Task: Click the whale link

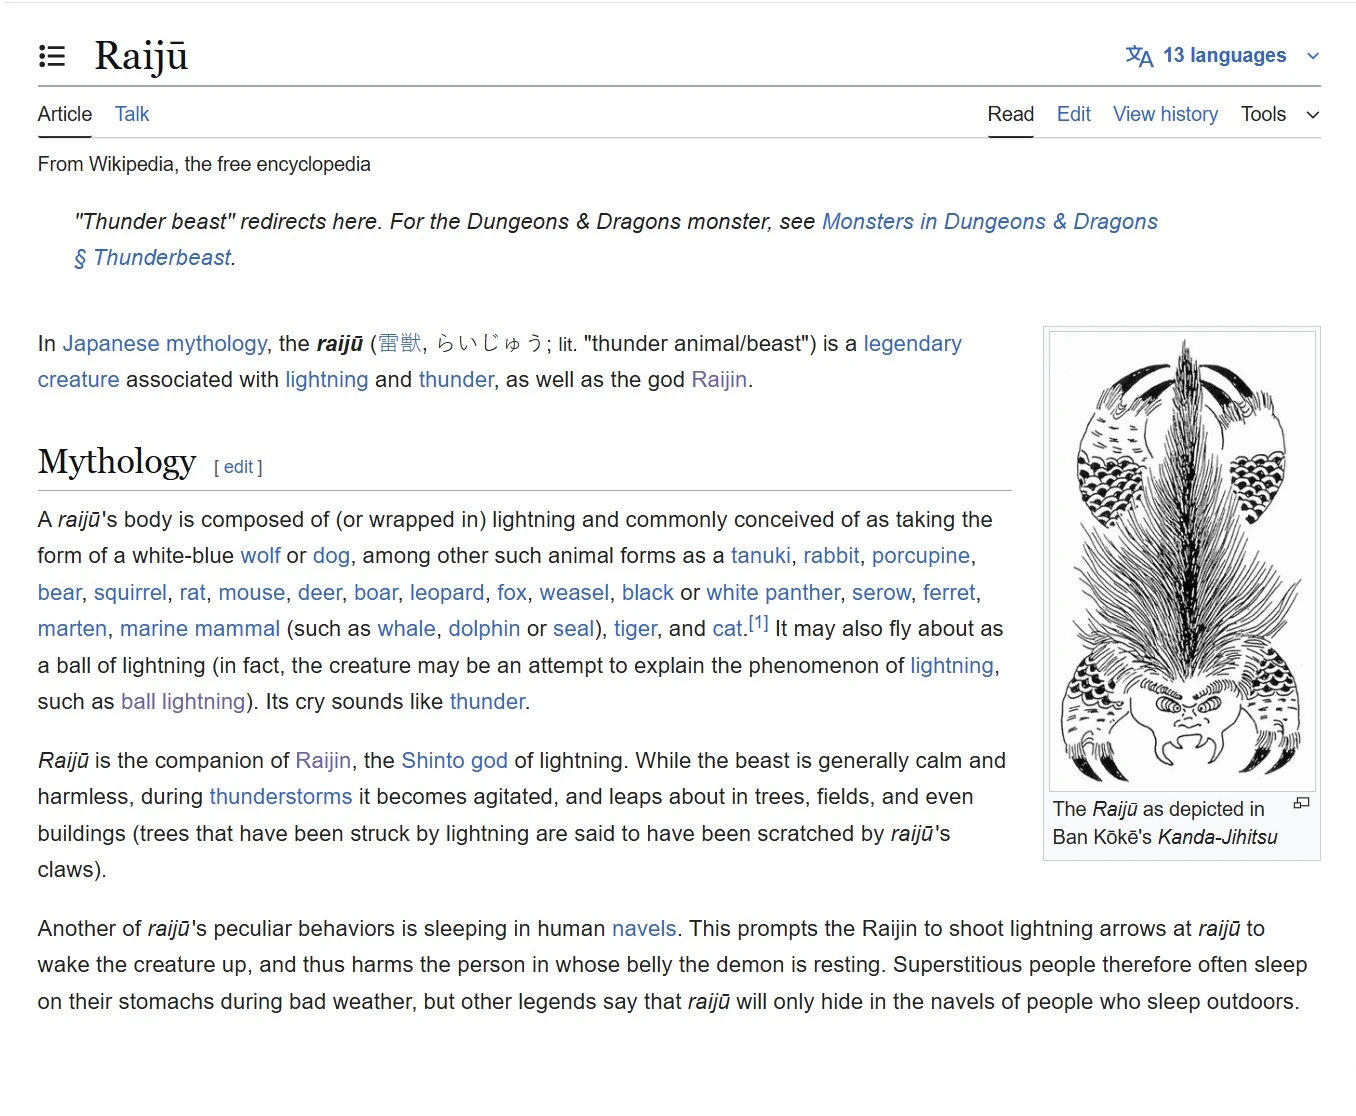Action: tap(406, 629)
